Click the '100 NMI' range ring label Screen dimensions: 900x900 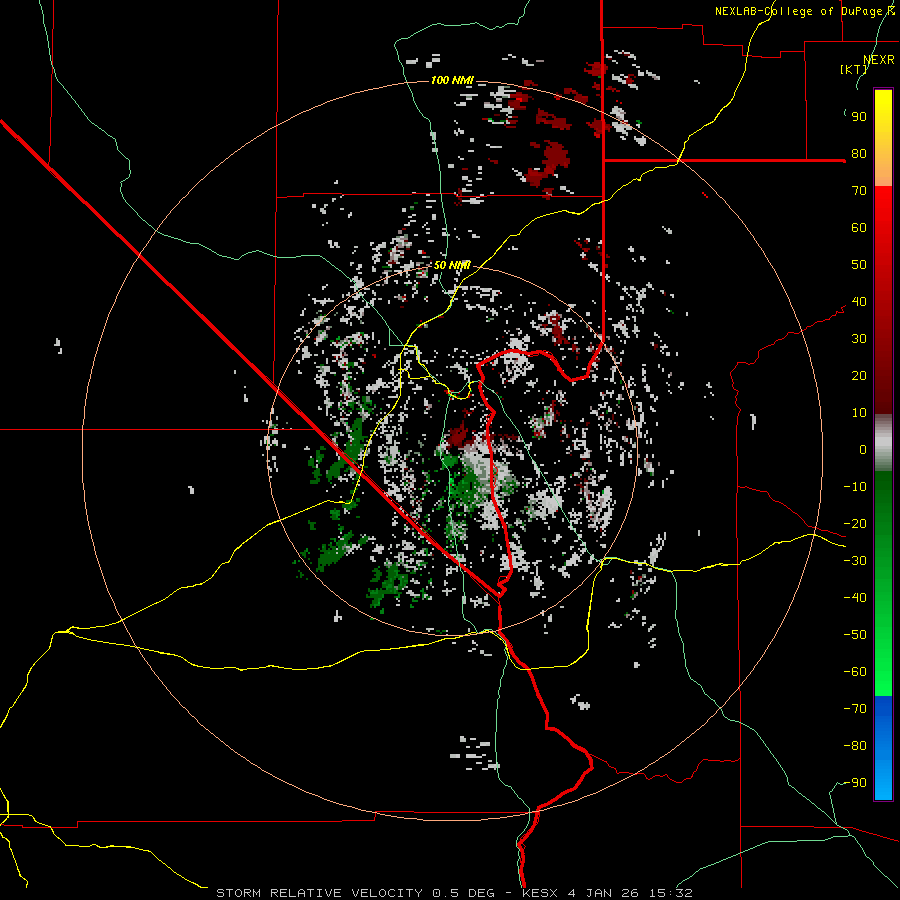pyautogui.click(x=452, y=80)
